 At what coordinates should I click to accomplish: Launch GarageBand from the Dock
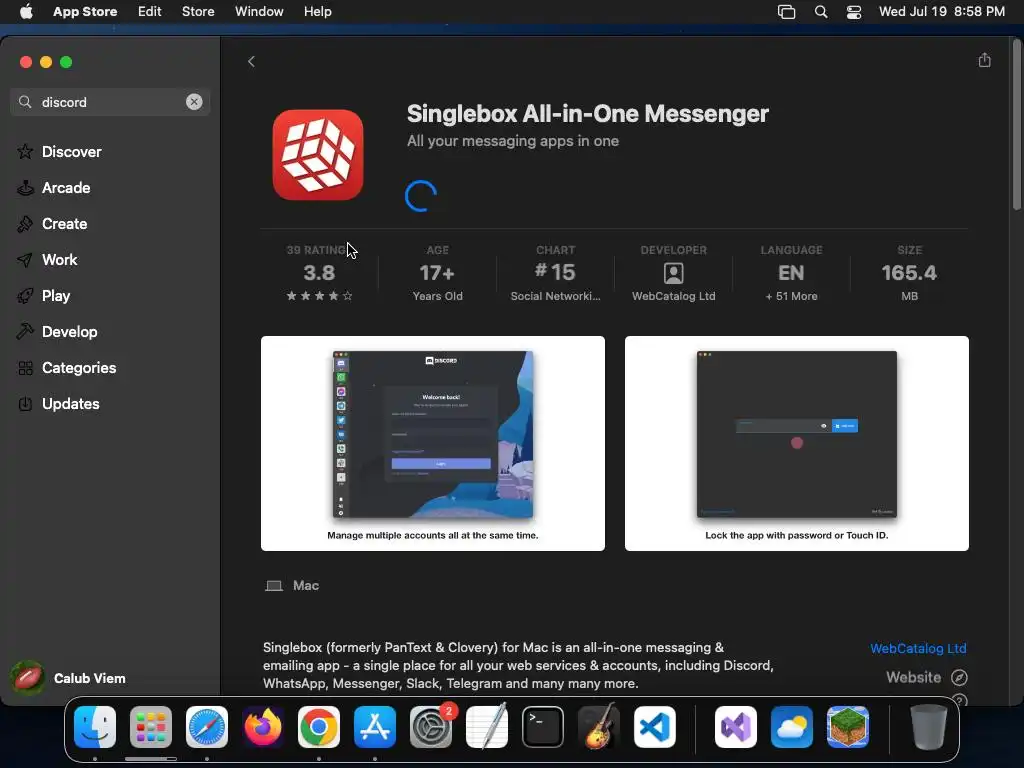pos(599,727)
